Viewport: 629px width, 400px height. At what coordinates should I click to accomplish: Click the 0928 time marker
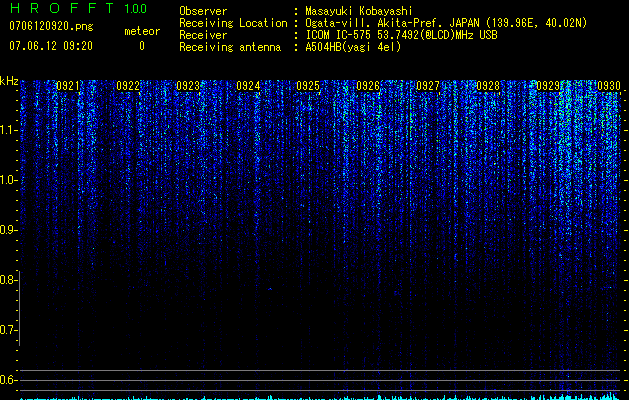coord(488,86)
